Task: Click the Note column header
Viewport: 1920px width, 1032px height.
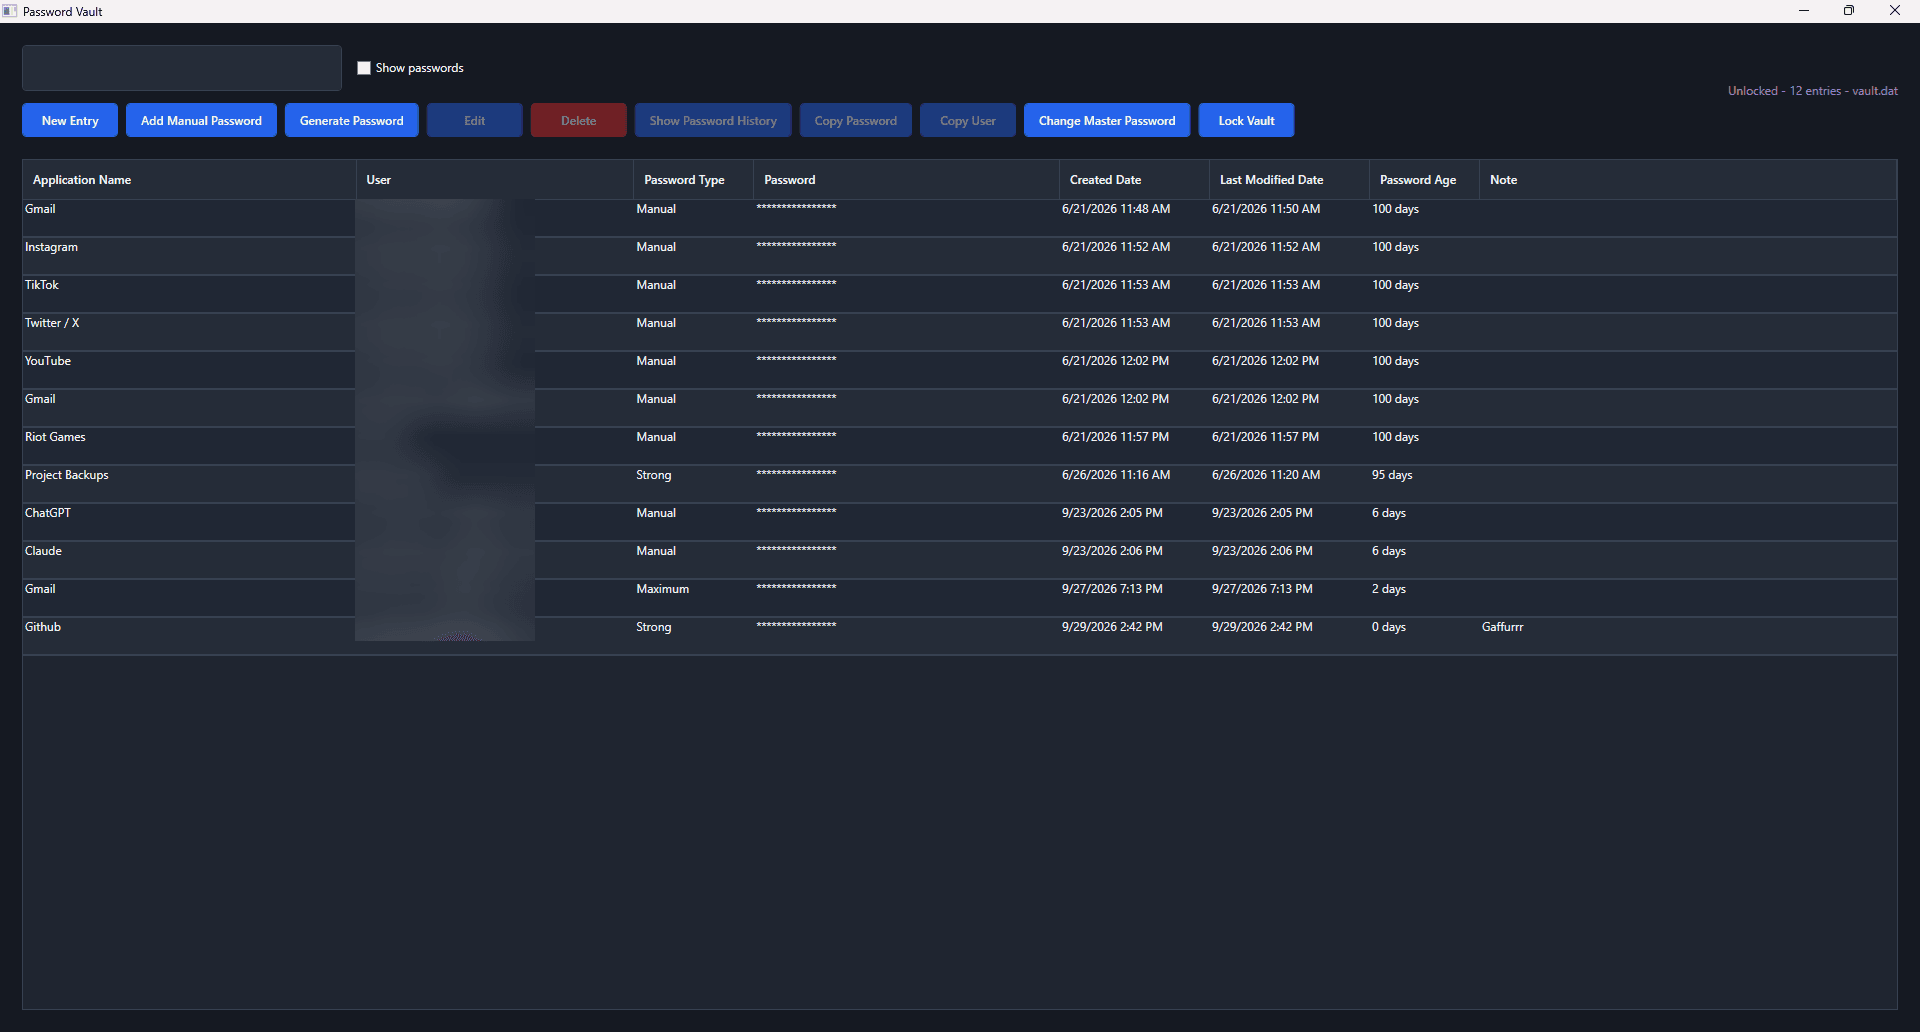Action: (1688, 180)
